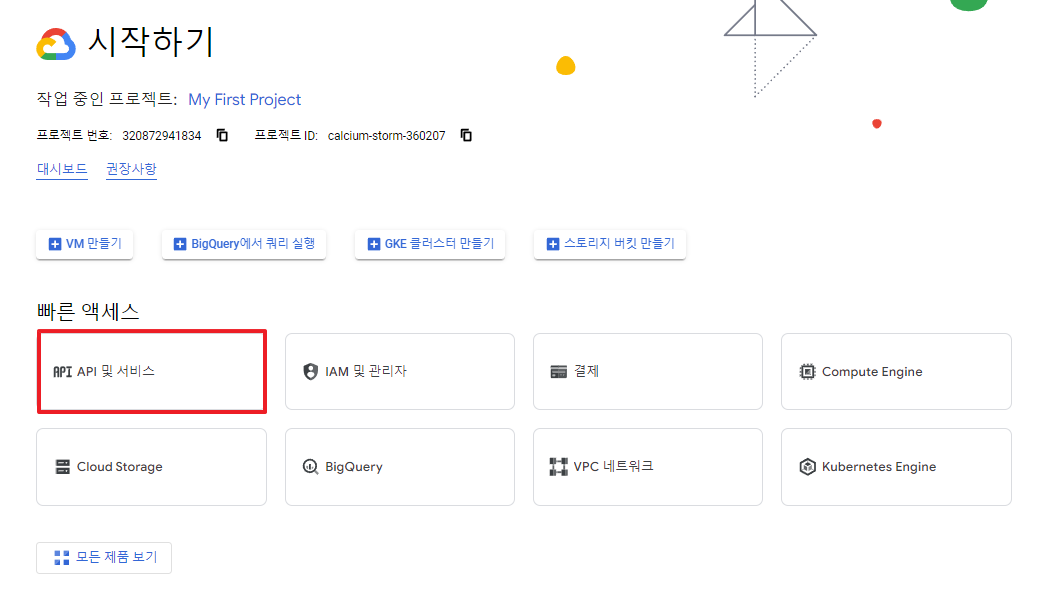The width and height of the screenshot is (1042, 594).
Task: Open the Kubernetes Engine card
Action: (896, 467)
